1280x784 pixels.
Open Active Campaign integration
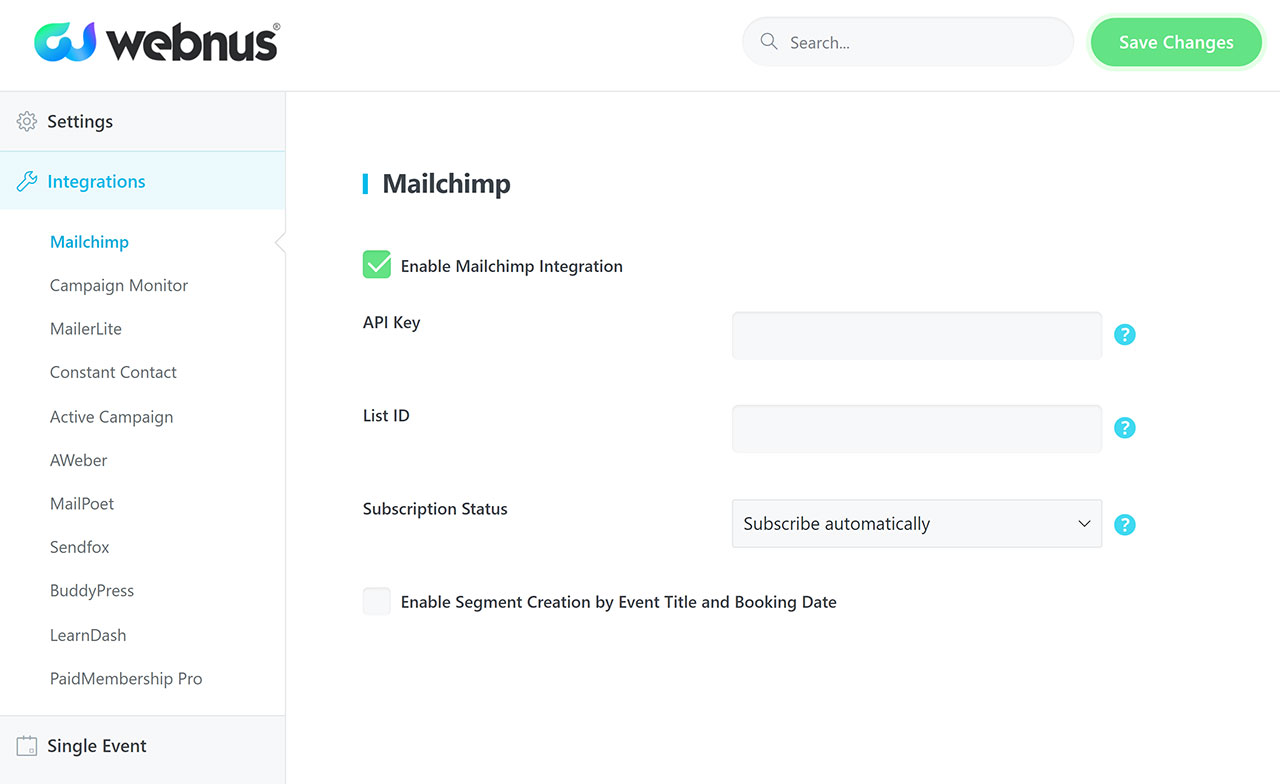click(111, 417)
